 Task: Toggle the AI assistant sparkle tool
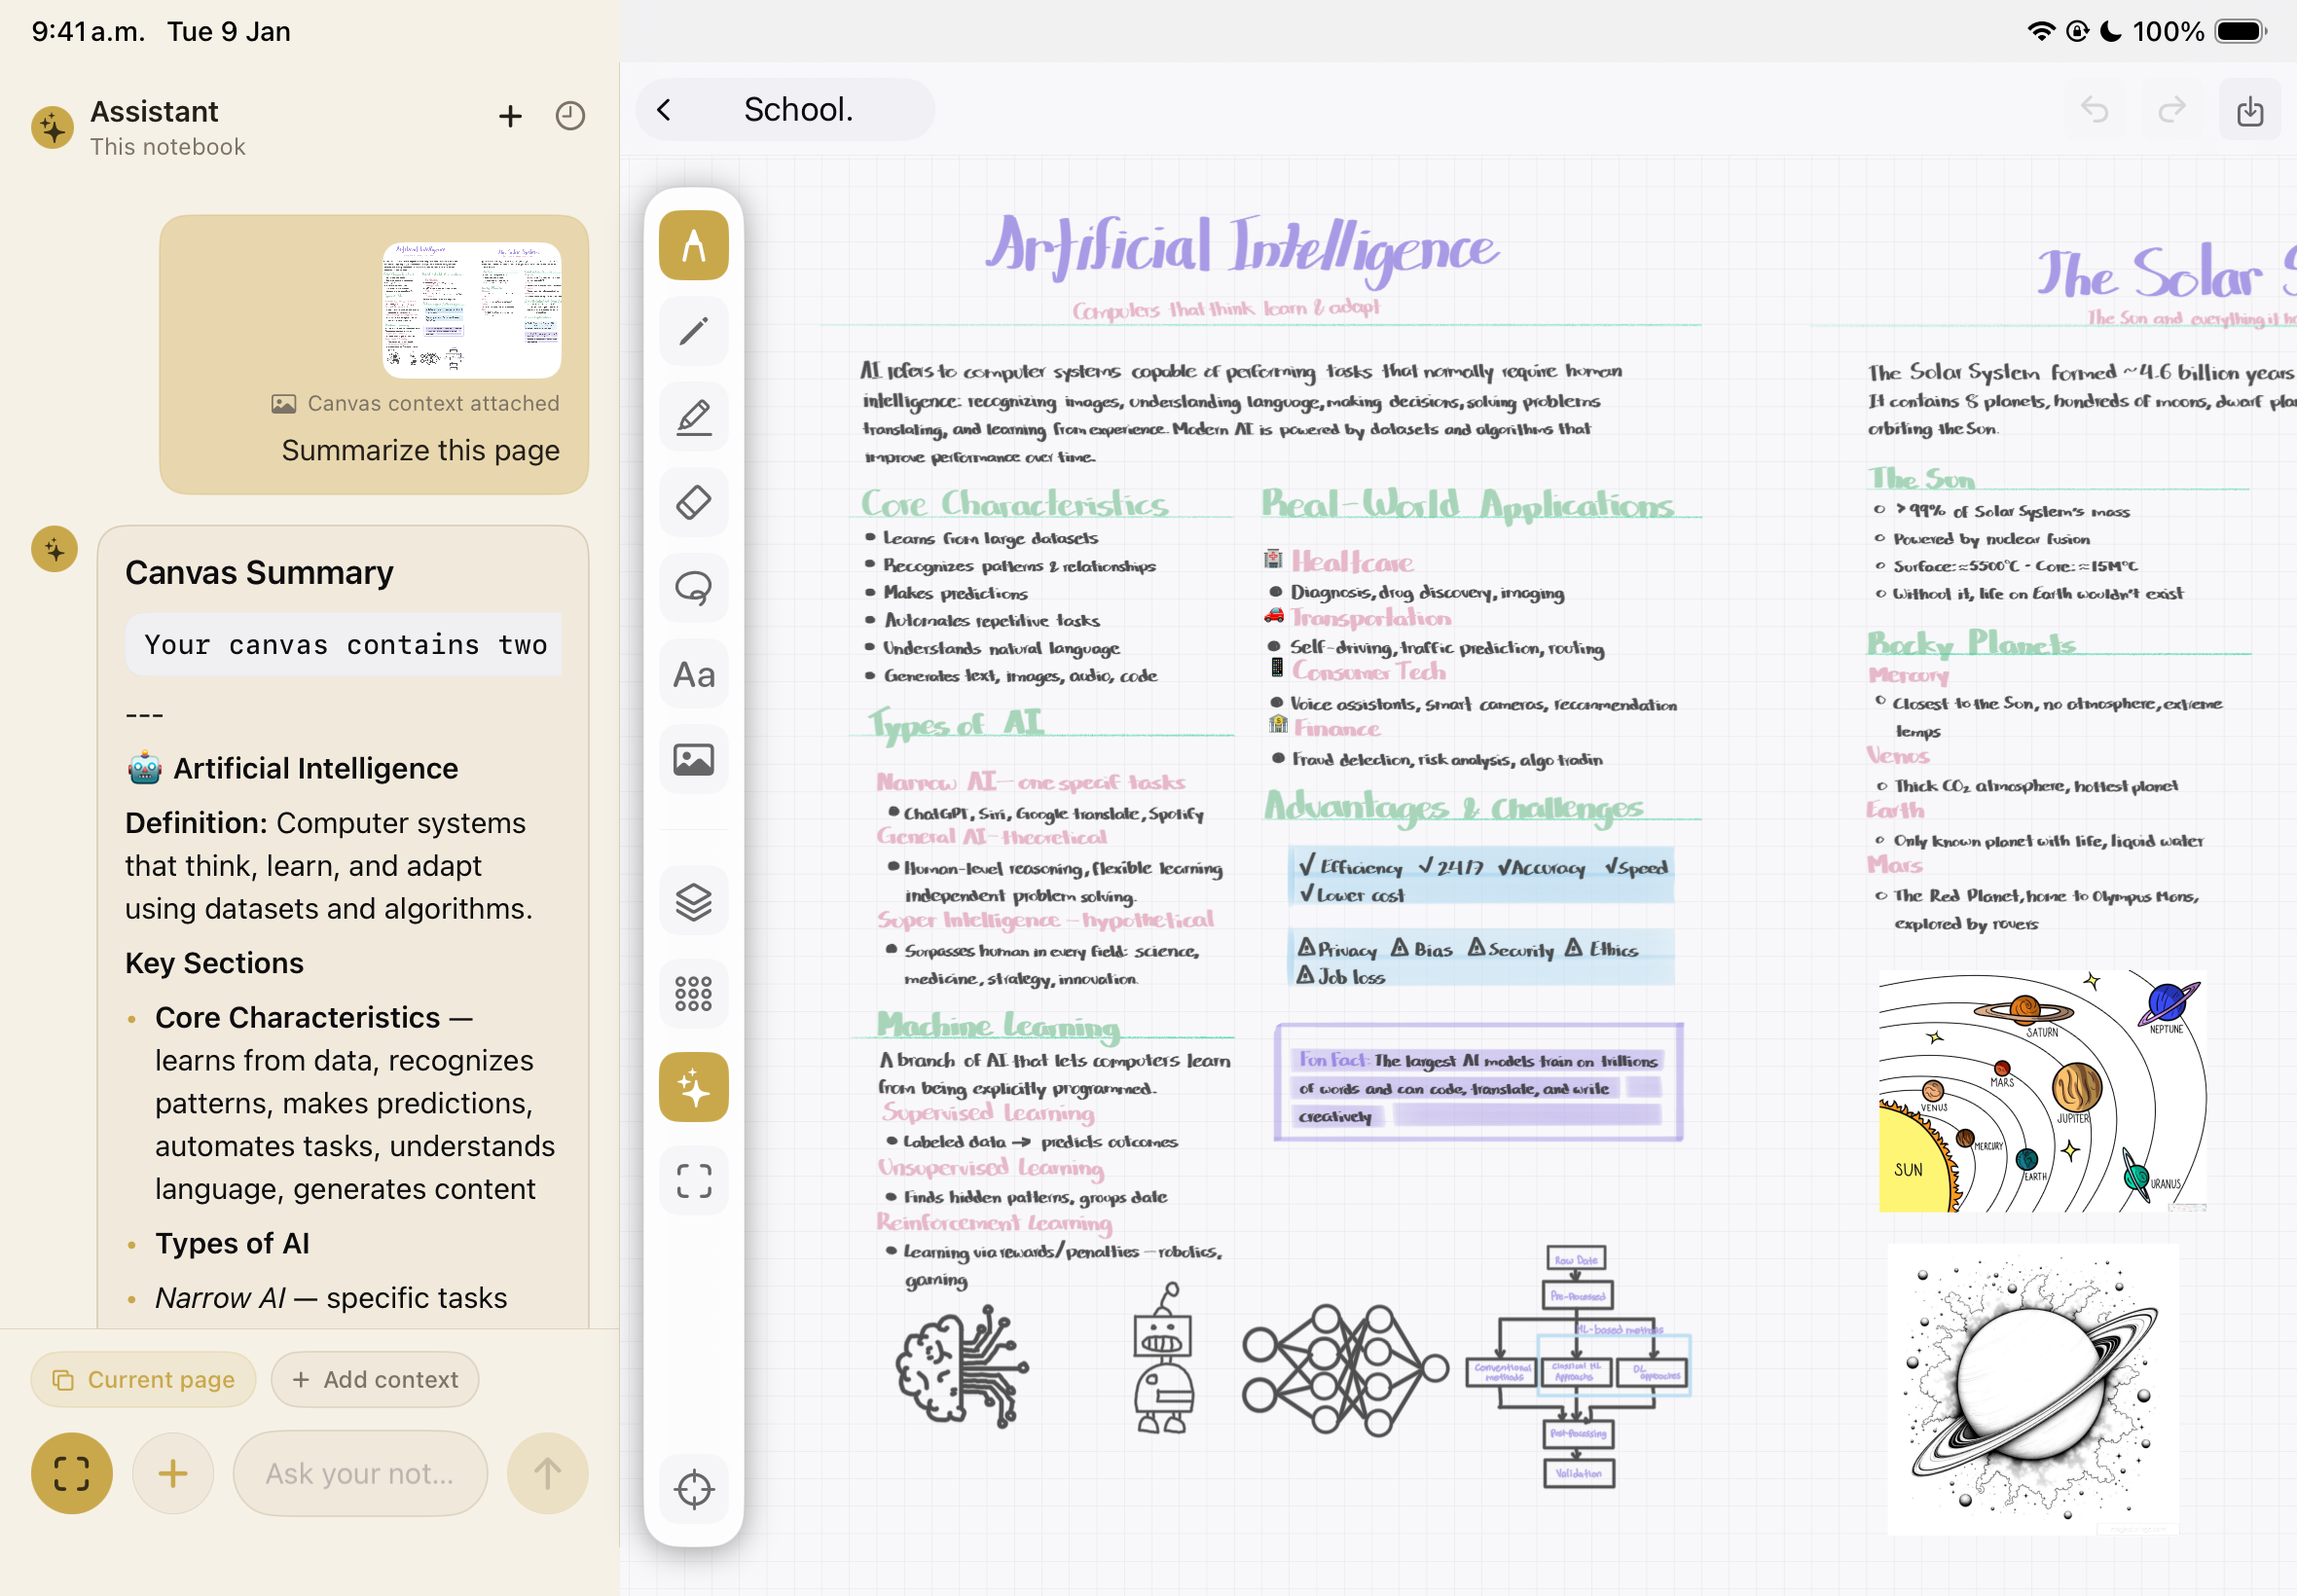(693, 1087)
